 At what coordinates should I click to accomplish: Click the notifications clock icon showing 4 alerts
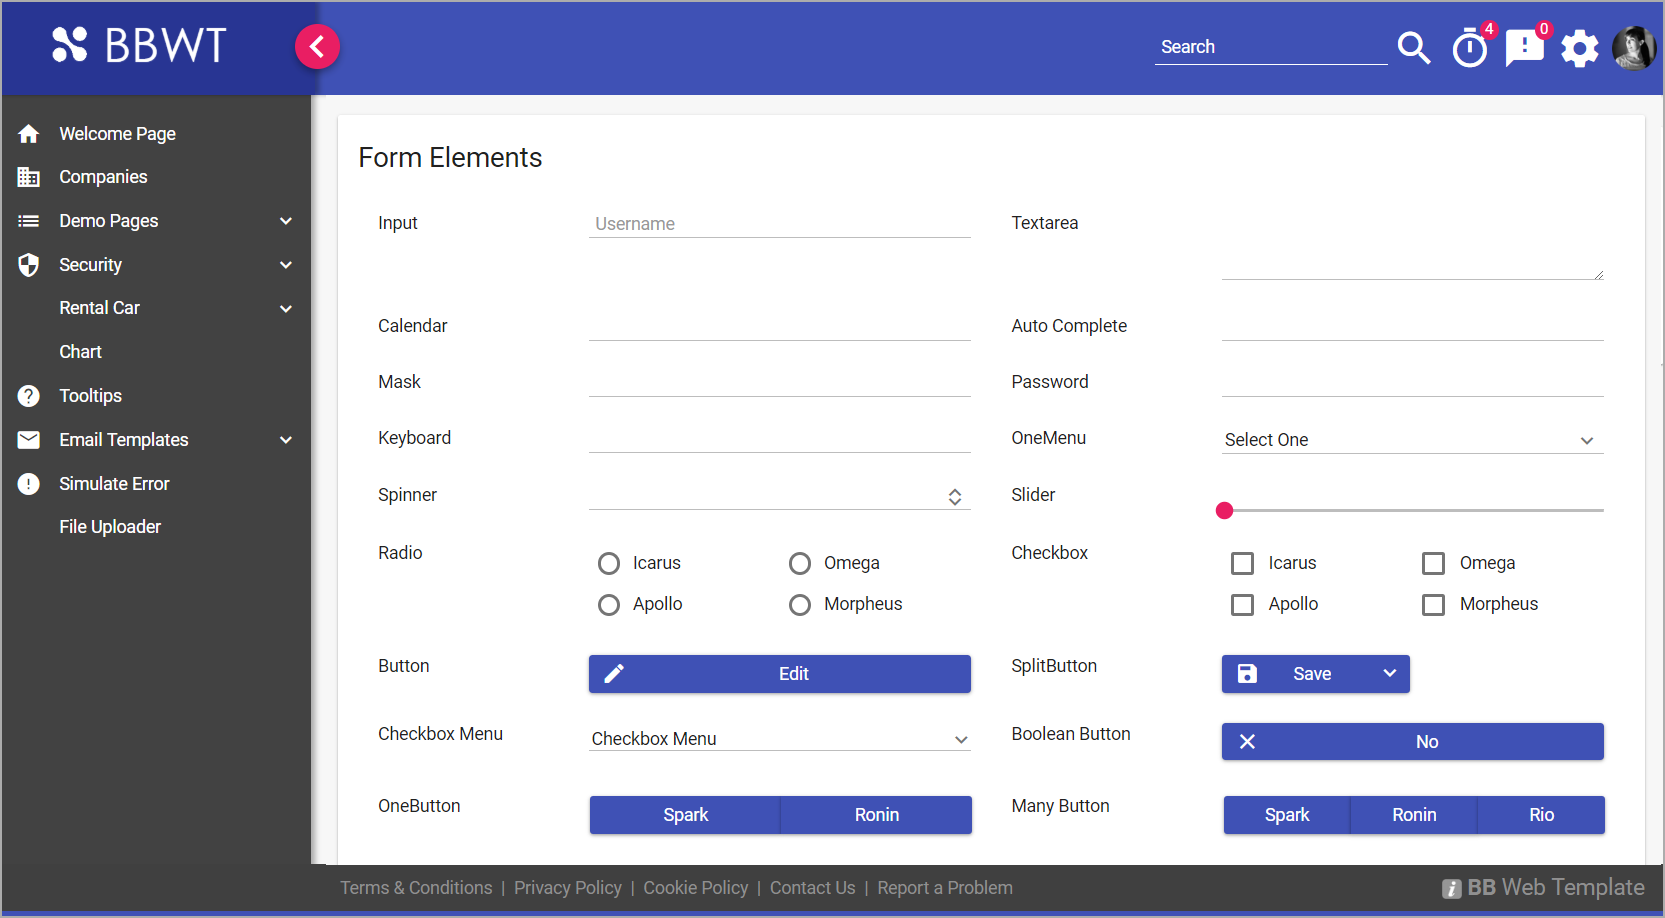click(1469, 48)
